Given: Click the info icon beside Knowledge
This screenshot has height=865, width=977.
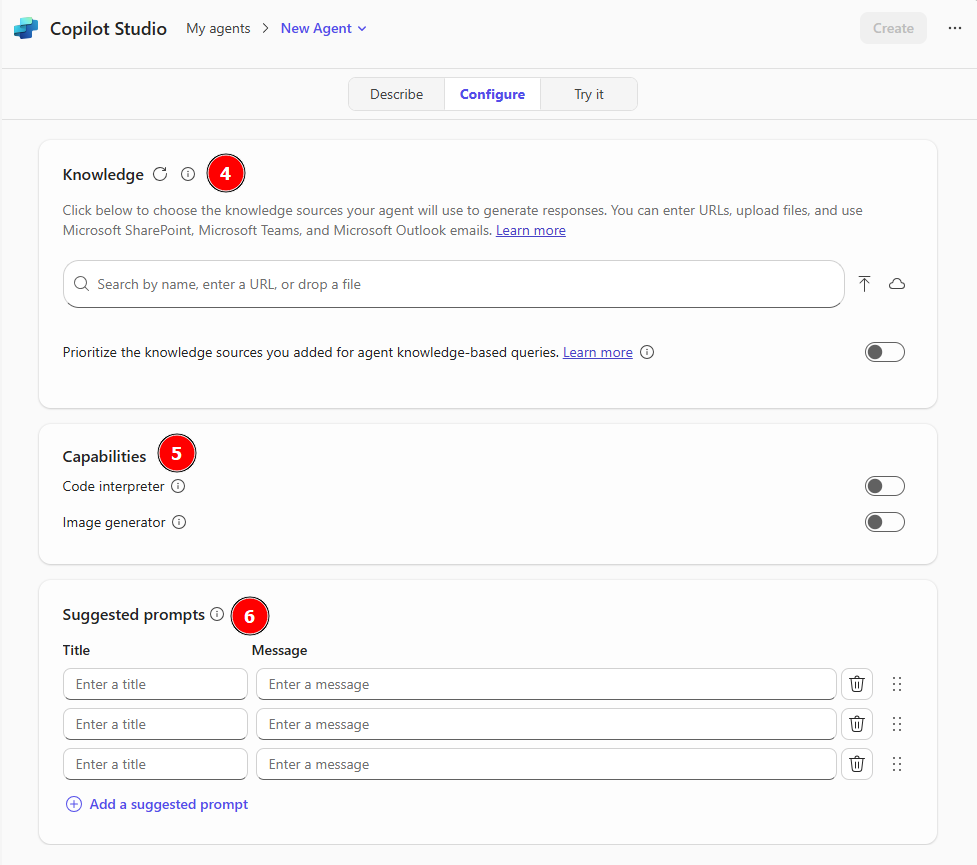Looking at the screenshot, I should point(188,174).
